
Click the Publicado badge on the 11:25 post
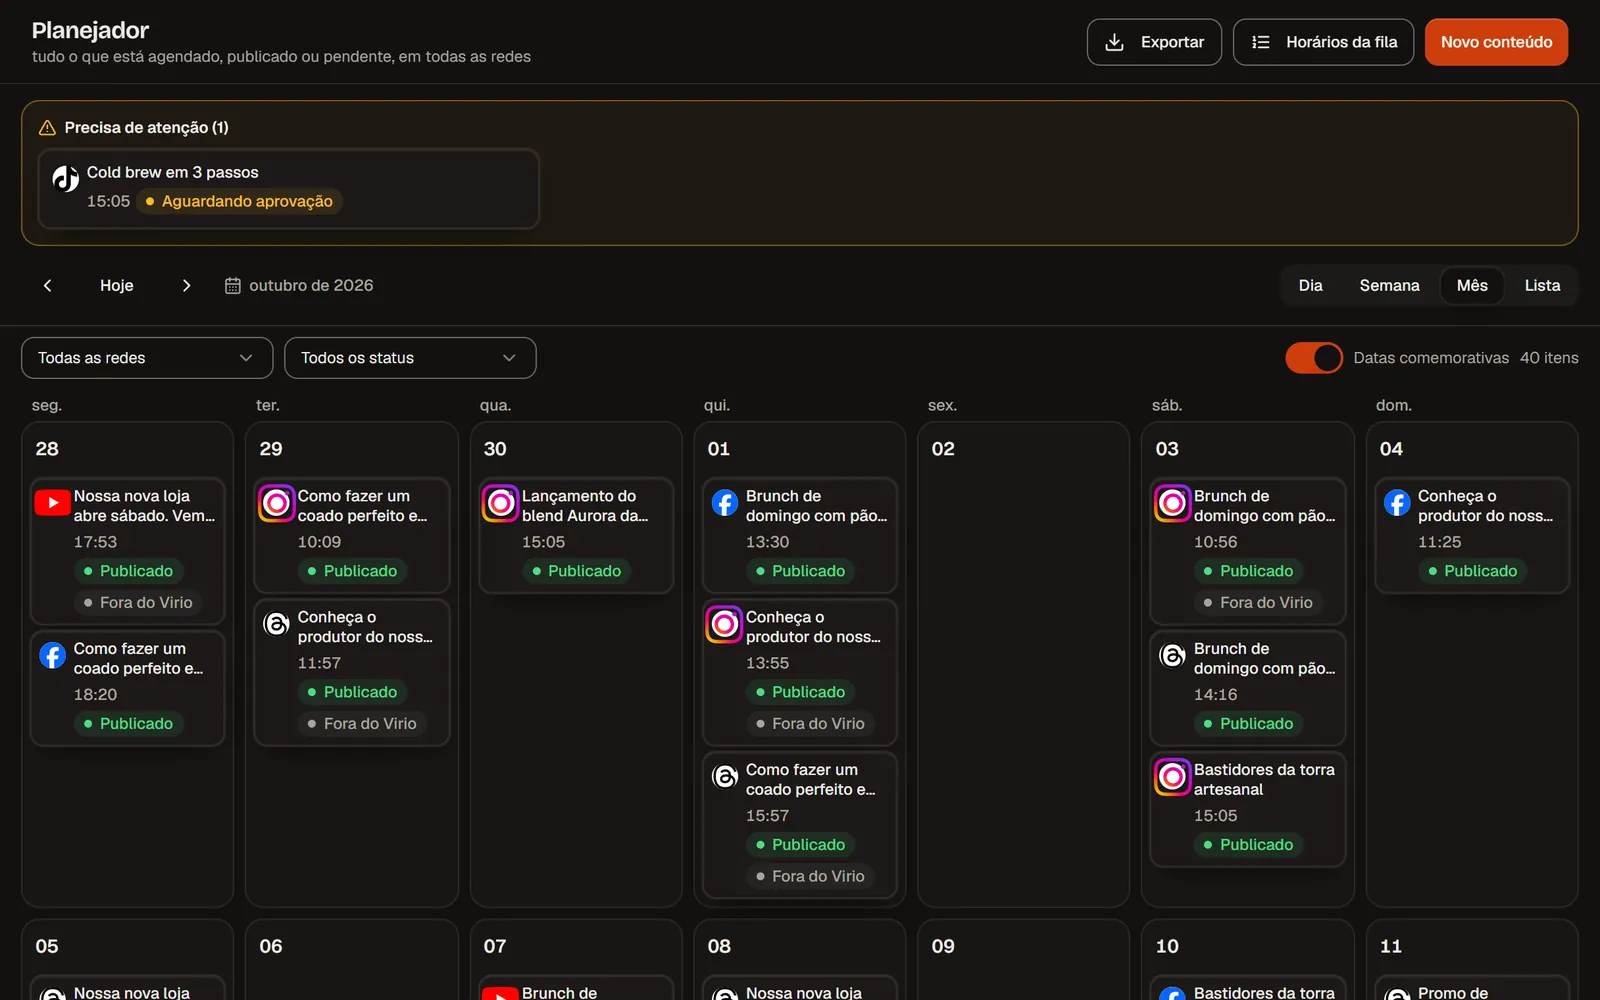[x=1472, y=571]
